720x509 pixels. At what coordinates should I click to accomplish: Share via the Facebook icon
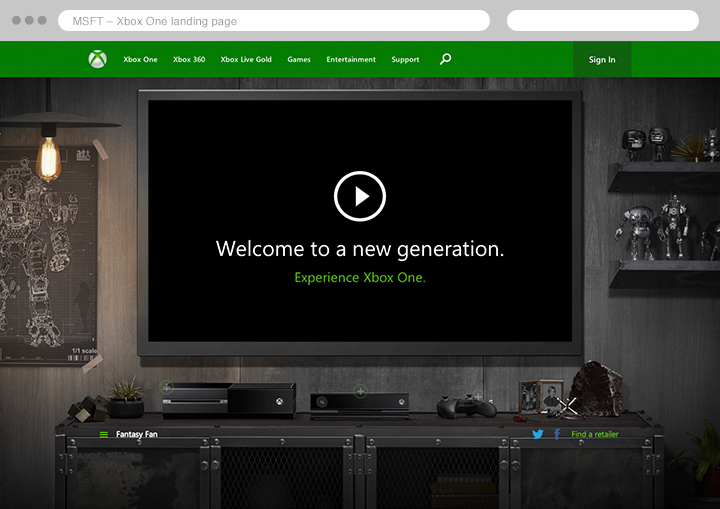(557, 434)
